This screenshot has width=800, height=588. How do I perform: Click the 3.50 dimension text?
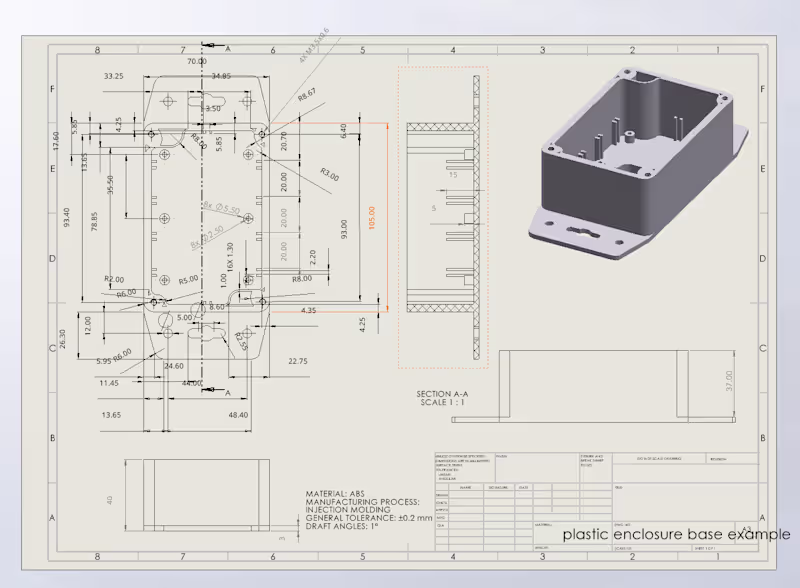213,108
